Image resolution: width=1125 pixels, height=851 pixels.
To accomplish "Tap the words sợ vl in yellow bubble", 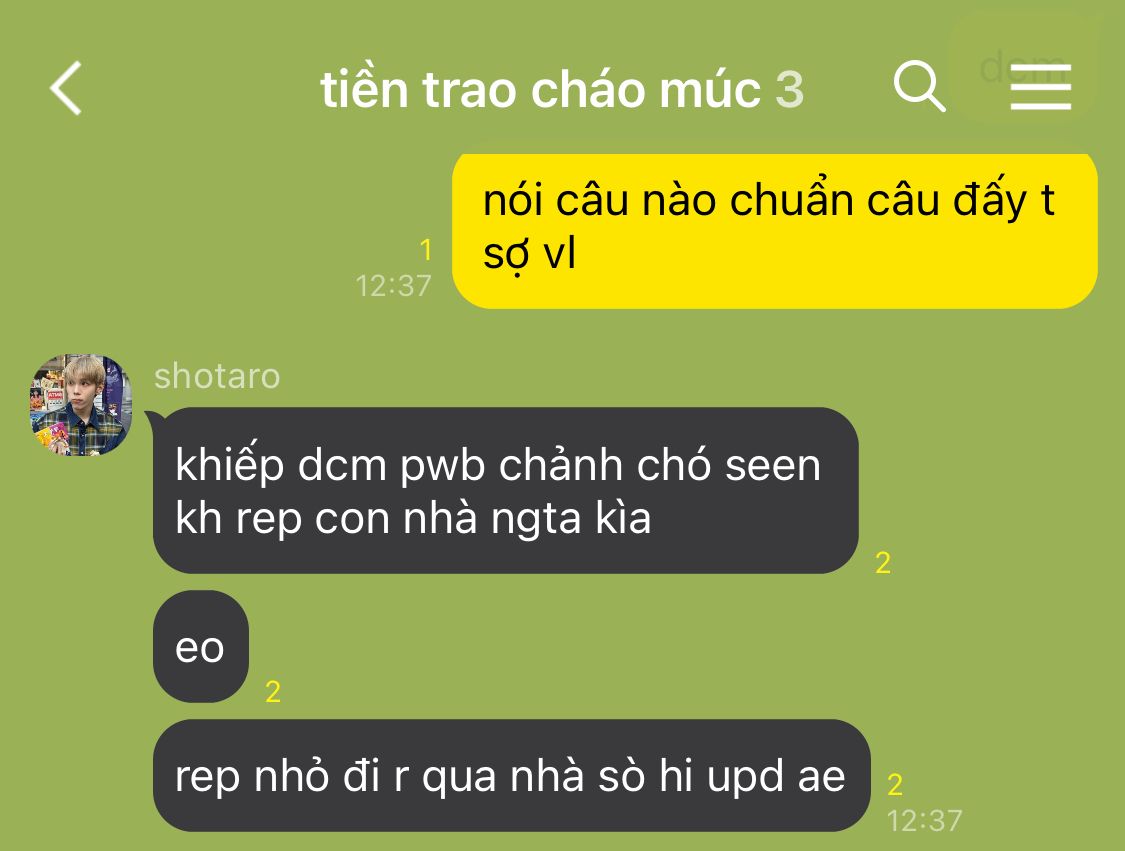I will point(529,254).
